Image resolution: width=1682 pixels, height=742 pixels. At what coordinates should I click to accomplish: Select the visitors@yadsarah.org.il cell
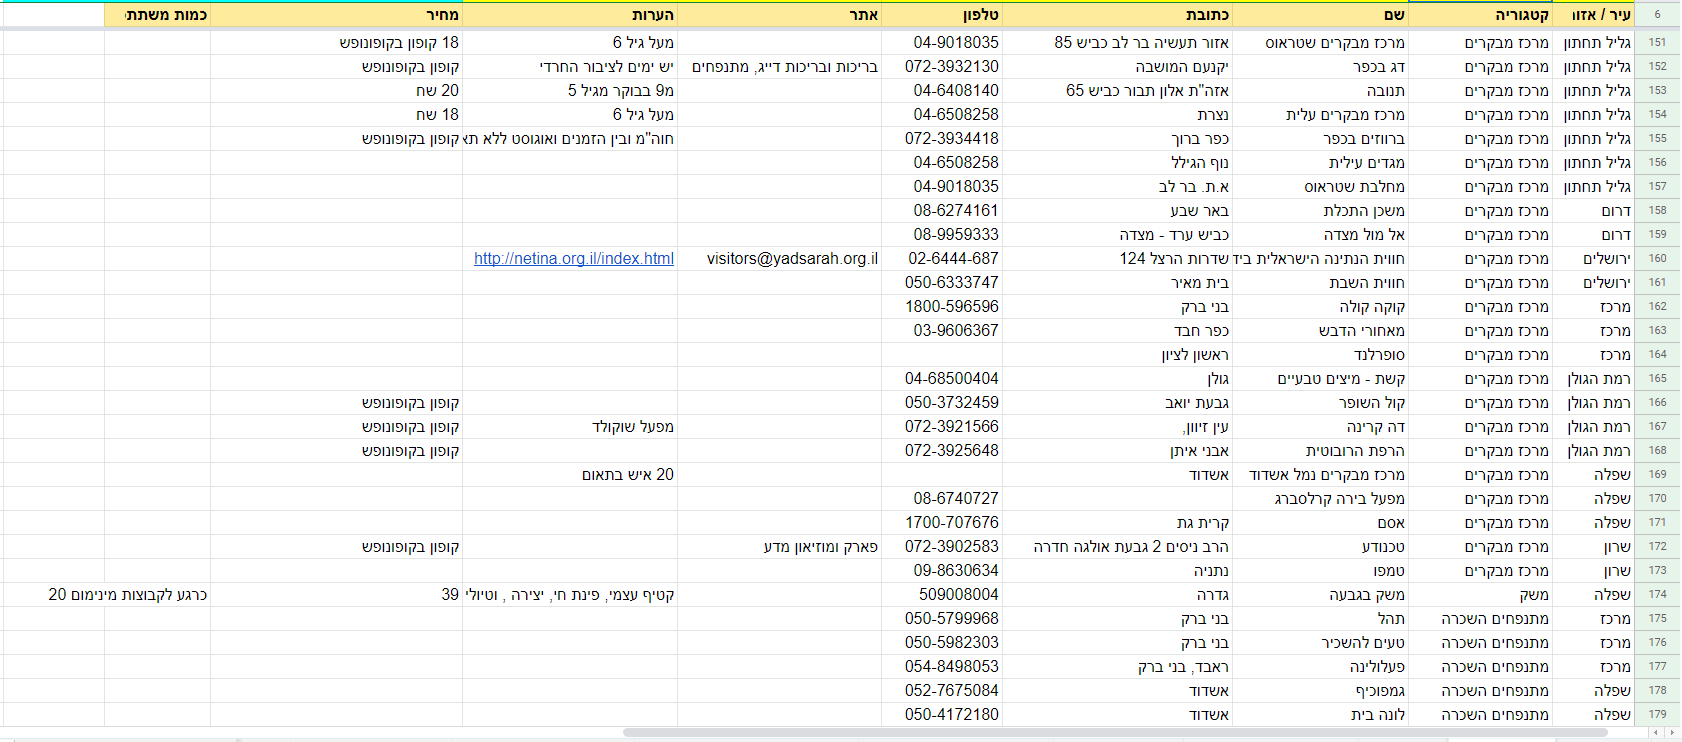coord(779,259)
